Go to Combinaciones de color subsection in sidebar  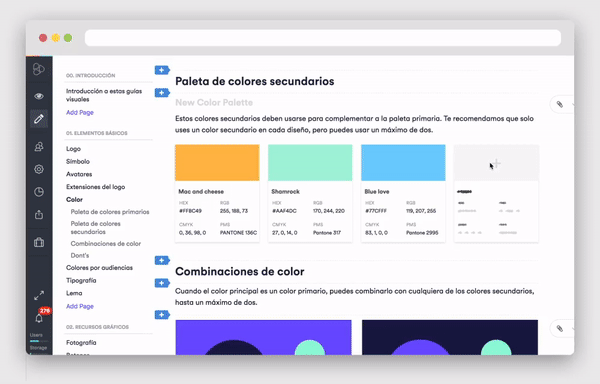tap(106, 244)
